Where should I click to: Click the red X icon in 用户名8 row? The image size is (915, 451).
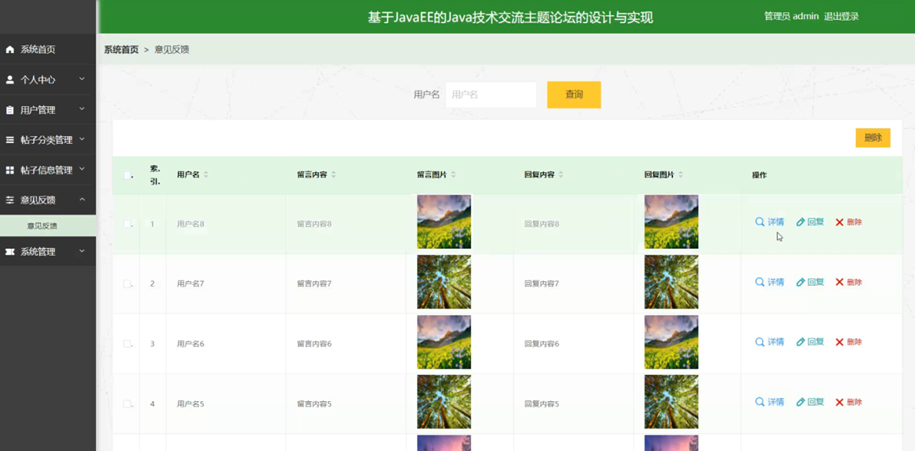pyautogui.click(x=839, y=222)
